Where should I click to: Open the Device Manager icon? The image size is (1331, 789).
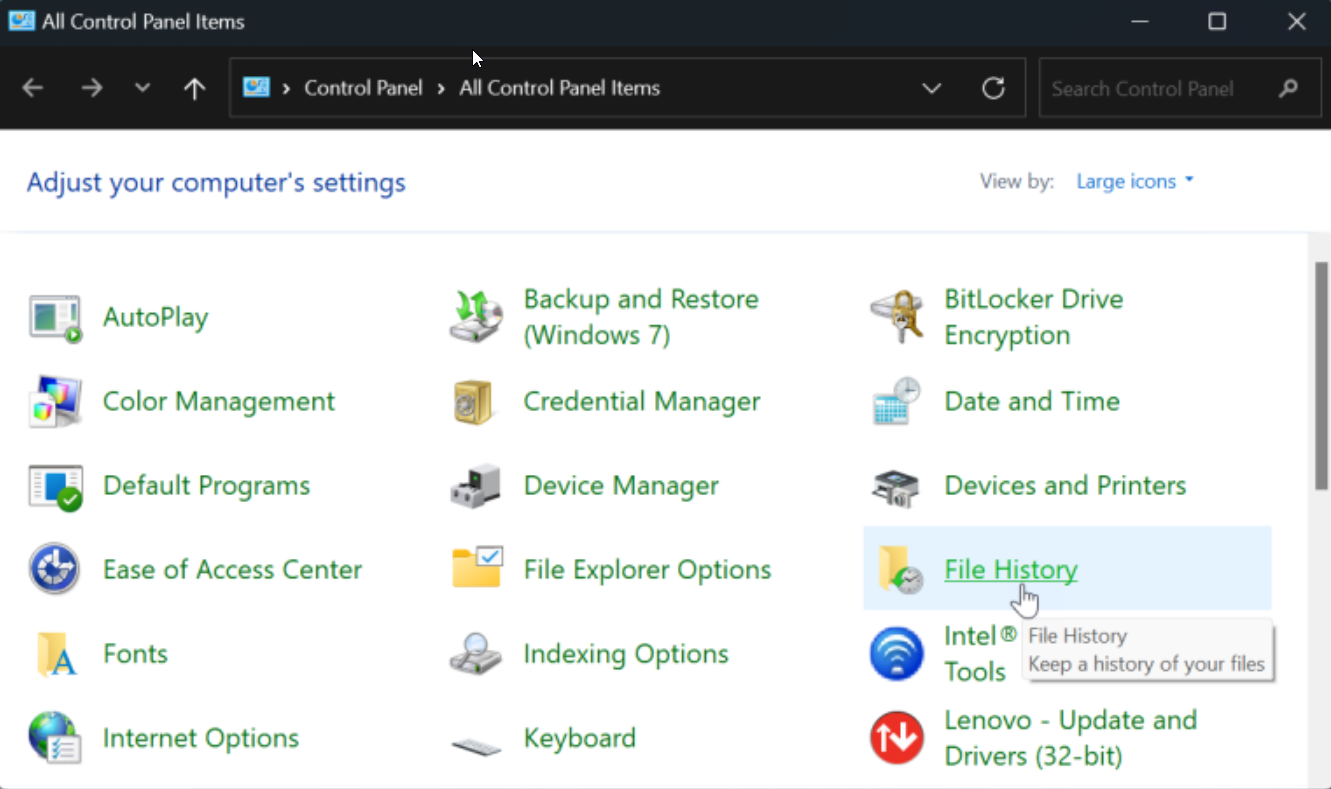click(x=620, y=485)
